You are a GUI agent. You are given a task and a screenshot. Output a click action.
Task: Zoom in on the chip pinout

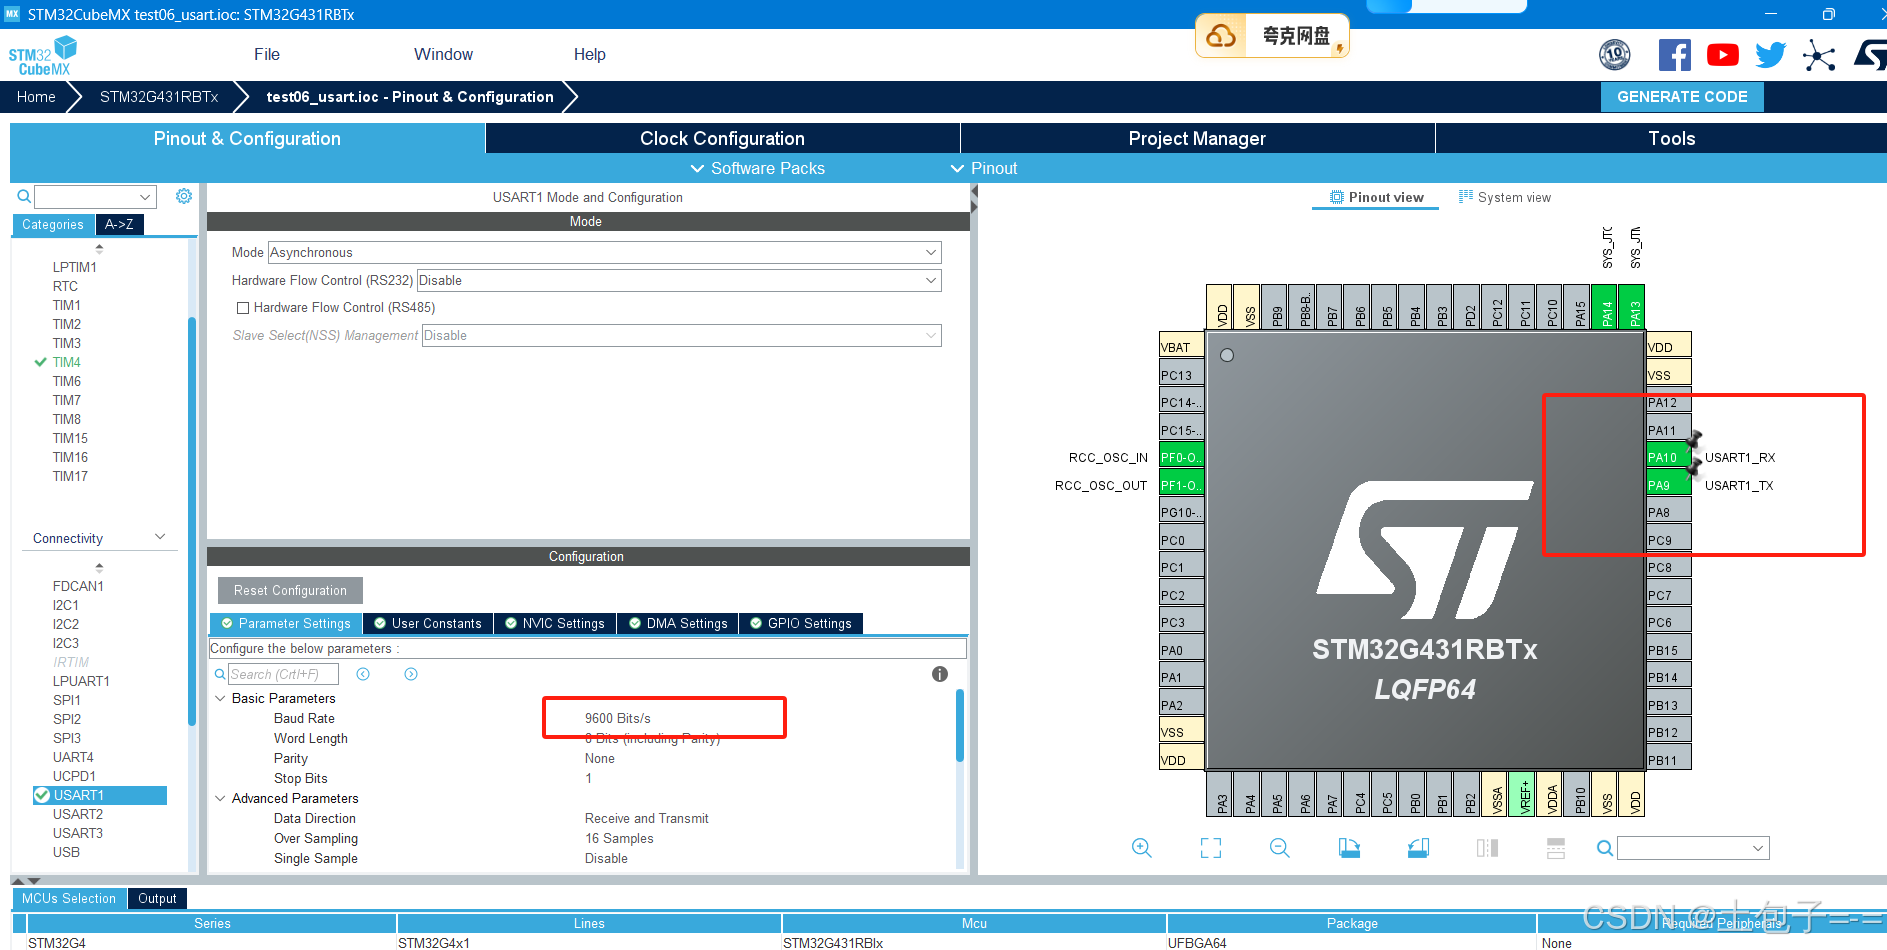(x=1141, y=848)
